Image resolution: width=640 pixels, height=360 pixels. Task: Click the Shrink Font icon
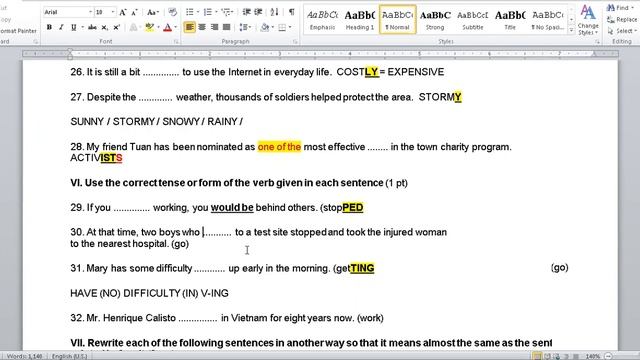134,12
